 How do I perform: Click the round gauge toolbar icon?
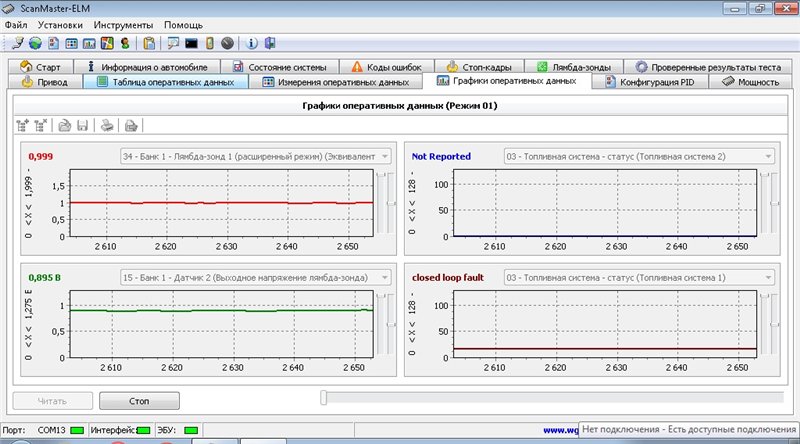click(x=228, y=43)
